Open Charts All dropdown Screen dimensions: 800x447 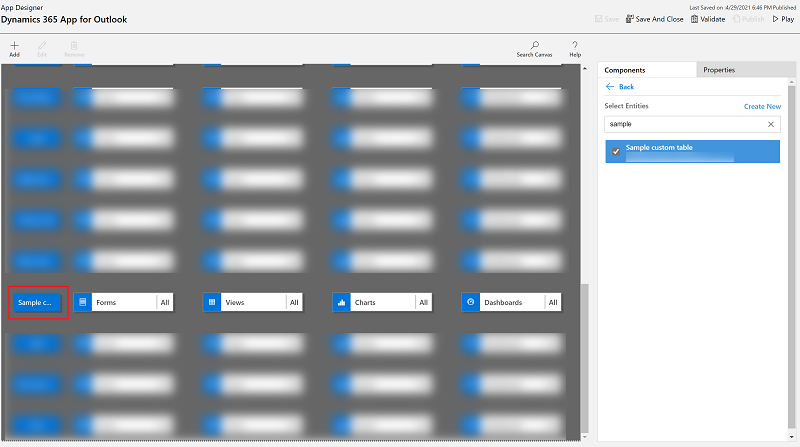pyautogui.click(x=423, y=302)
